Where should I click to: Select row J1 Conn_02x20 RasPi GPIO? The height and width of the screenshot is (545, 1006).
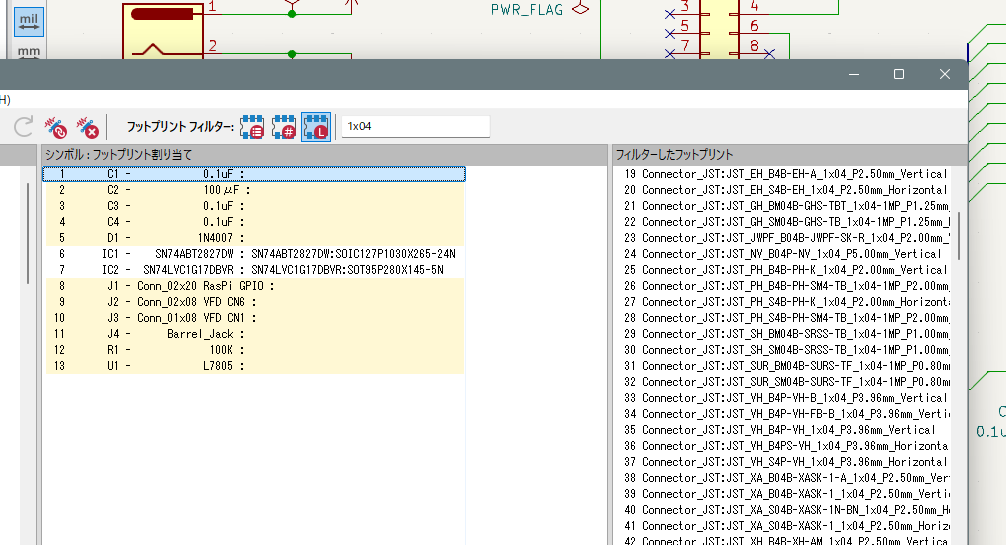click(254, 286)
